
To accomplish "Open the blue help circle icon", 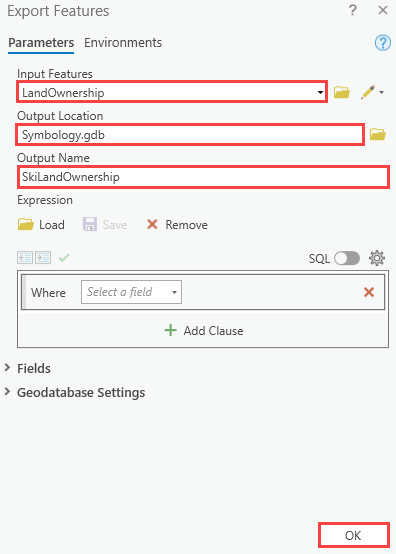I will [383, 43].
